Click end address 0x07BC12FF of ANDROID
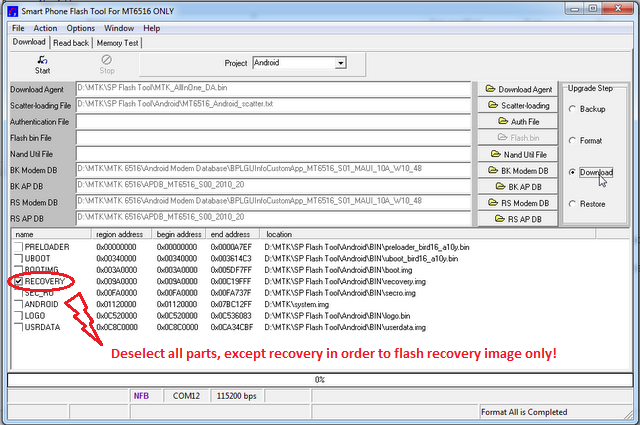 (231, 304)
